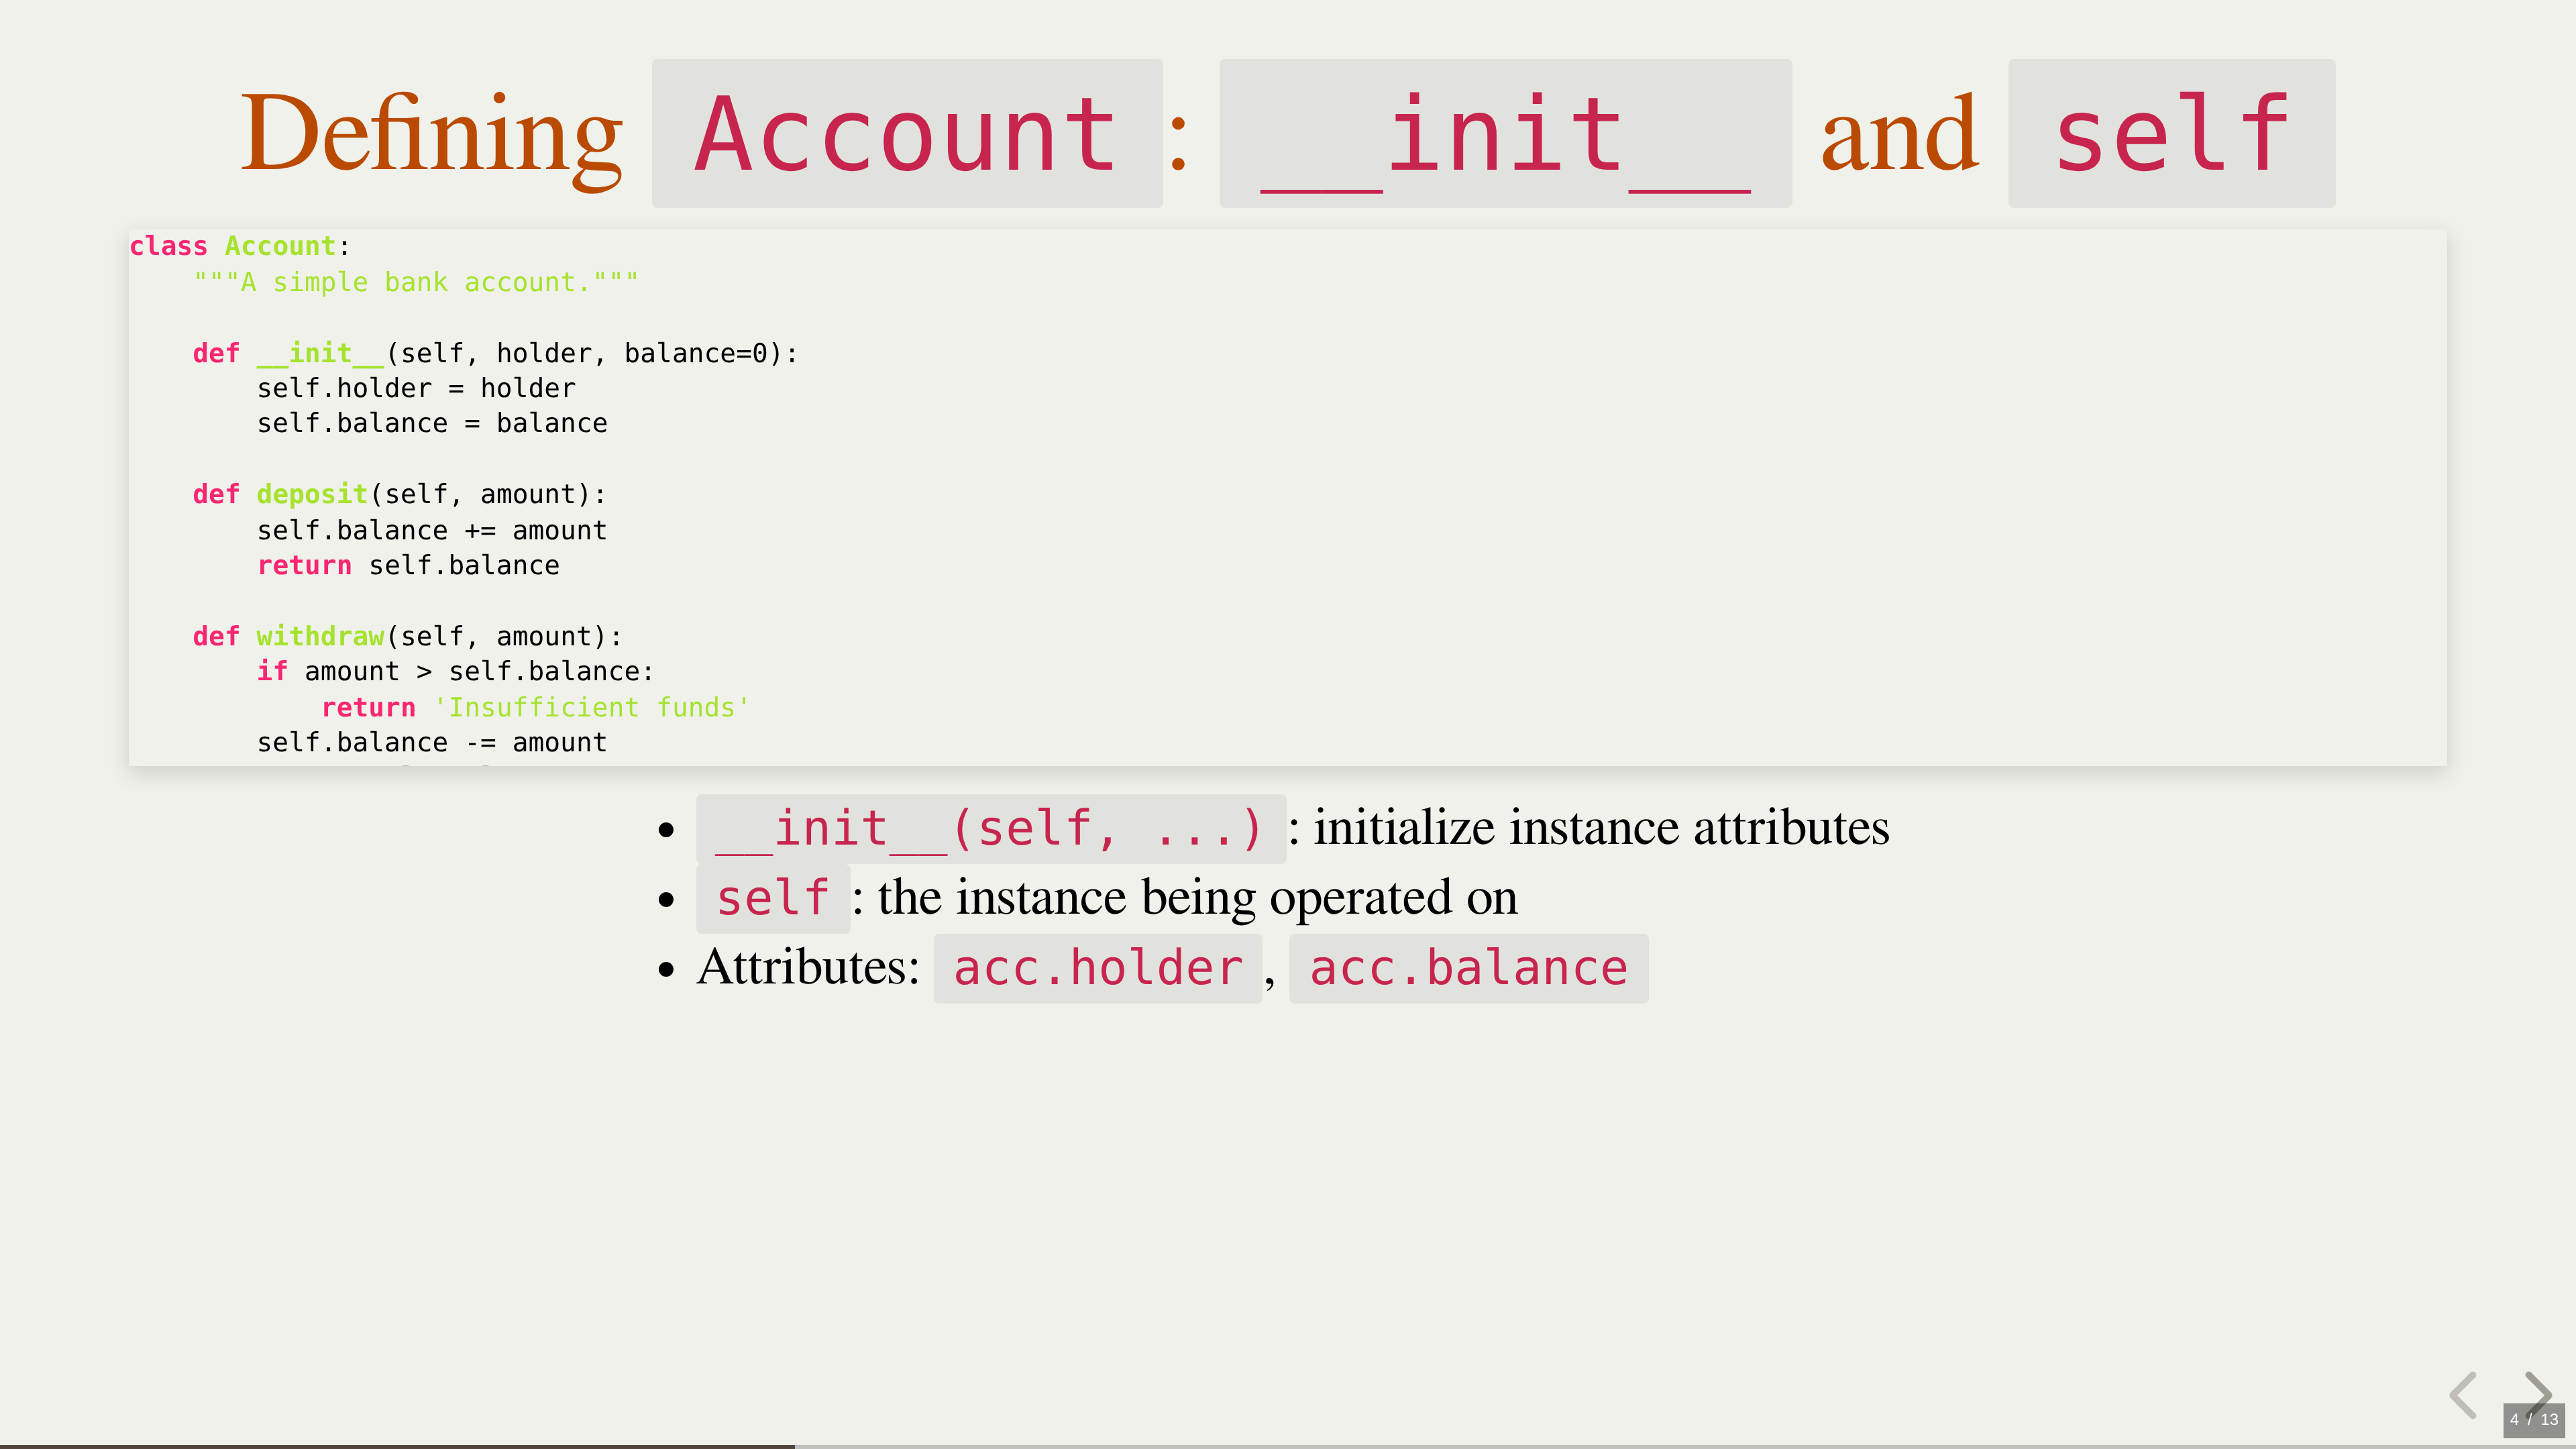This screenshot has width=2576, height=1449.
Task: Click the 'def __init__' method definition line
Action: [x=495, y=353]
